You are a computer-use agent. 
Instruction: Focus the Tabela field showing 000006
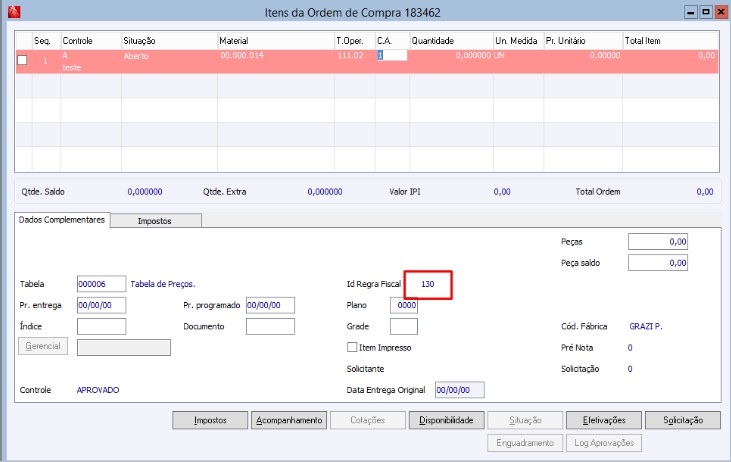[x=101, y=284]
